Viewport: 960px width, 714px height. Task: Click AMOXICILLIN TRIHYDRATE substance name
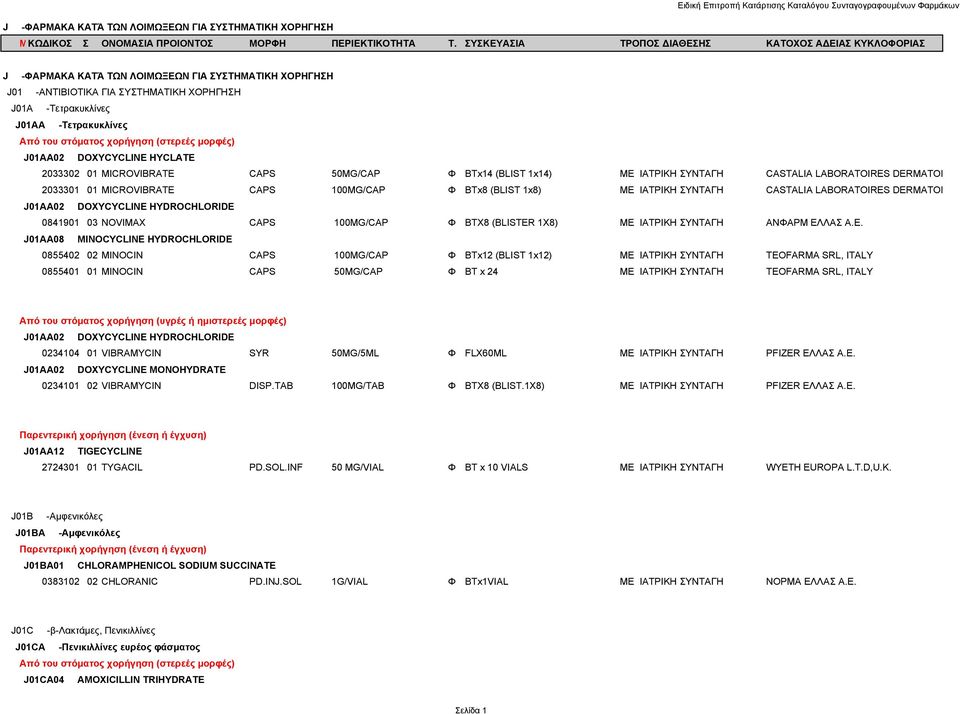coord(141,680)
